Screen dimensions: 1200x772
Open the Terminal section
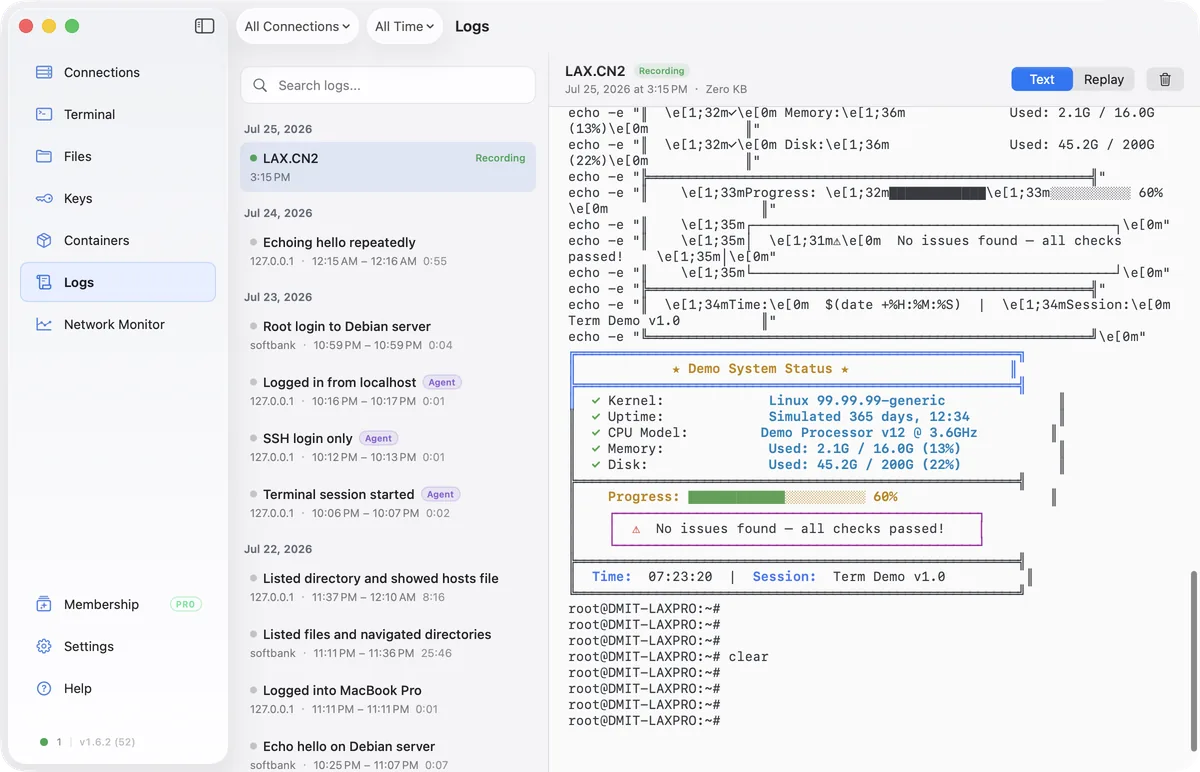(x=118, y=114)
